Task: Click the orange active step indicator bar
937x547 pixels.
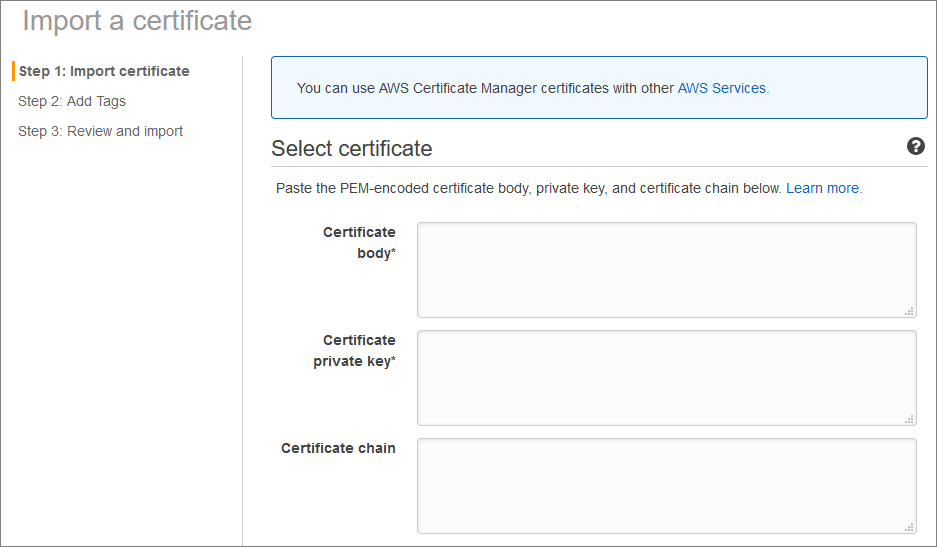Action: point(13,71)
